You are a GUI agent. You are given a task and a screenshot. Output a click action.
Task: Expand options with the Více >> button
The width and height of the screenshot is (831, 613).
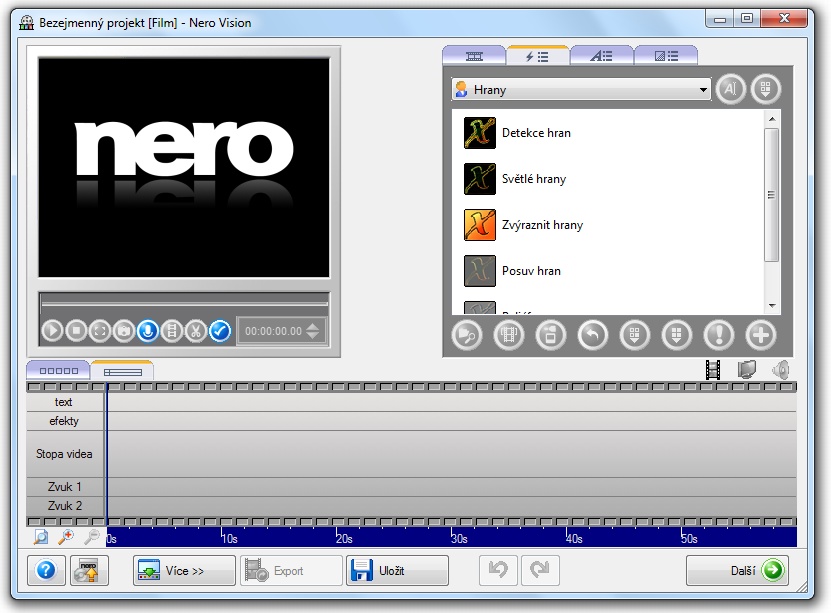tap(184, 571)
